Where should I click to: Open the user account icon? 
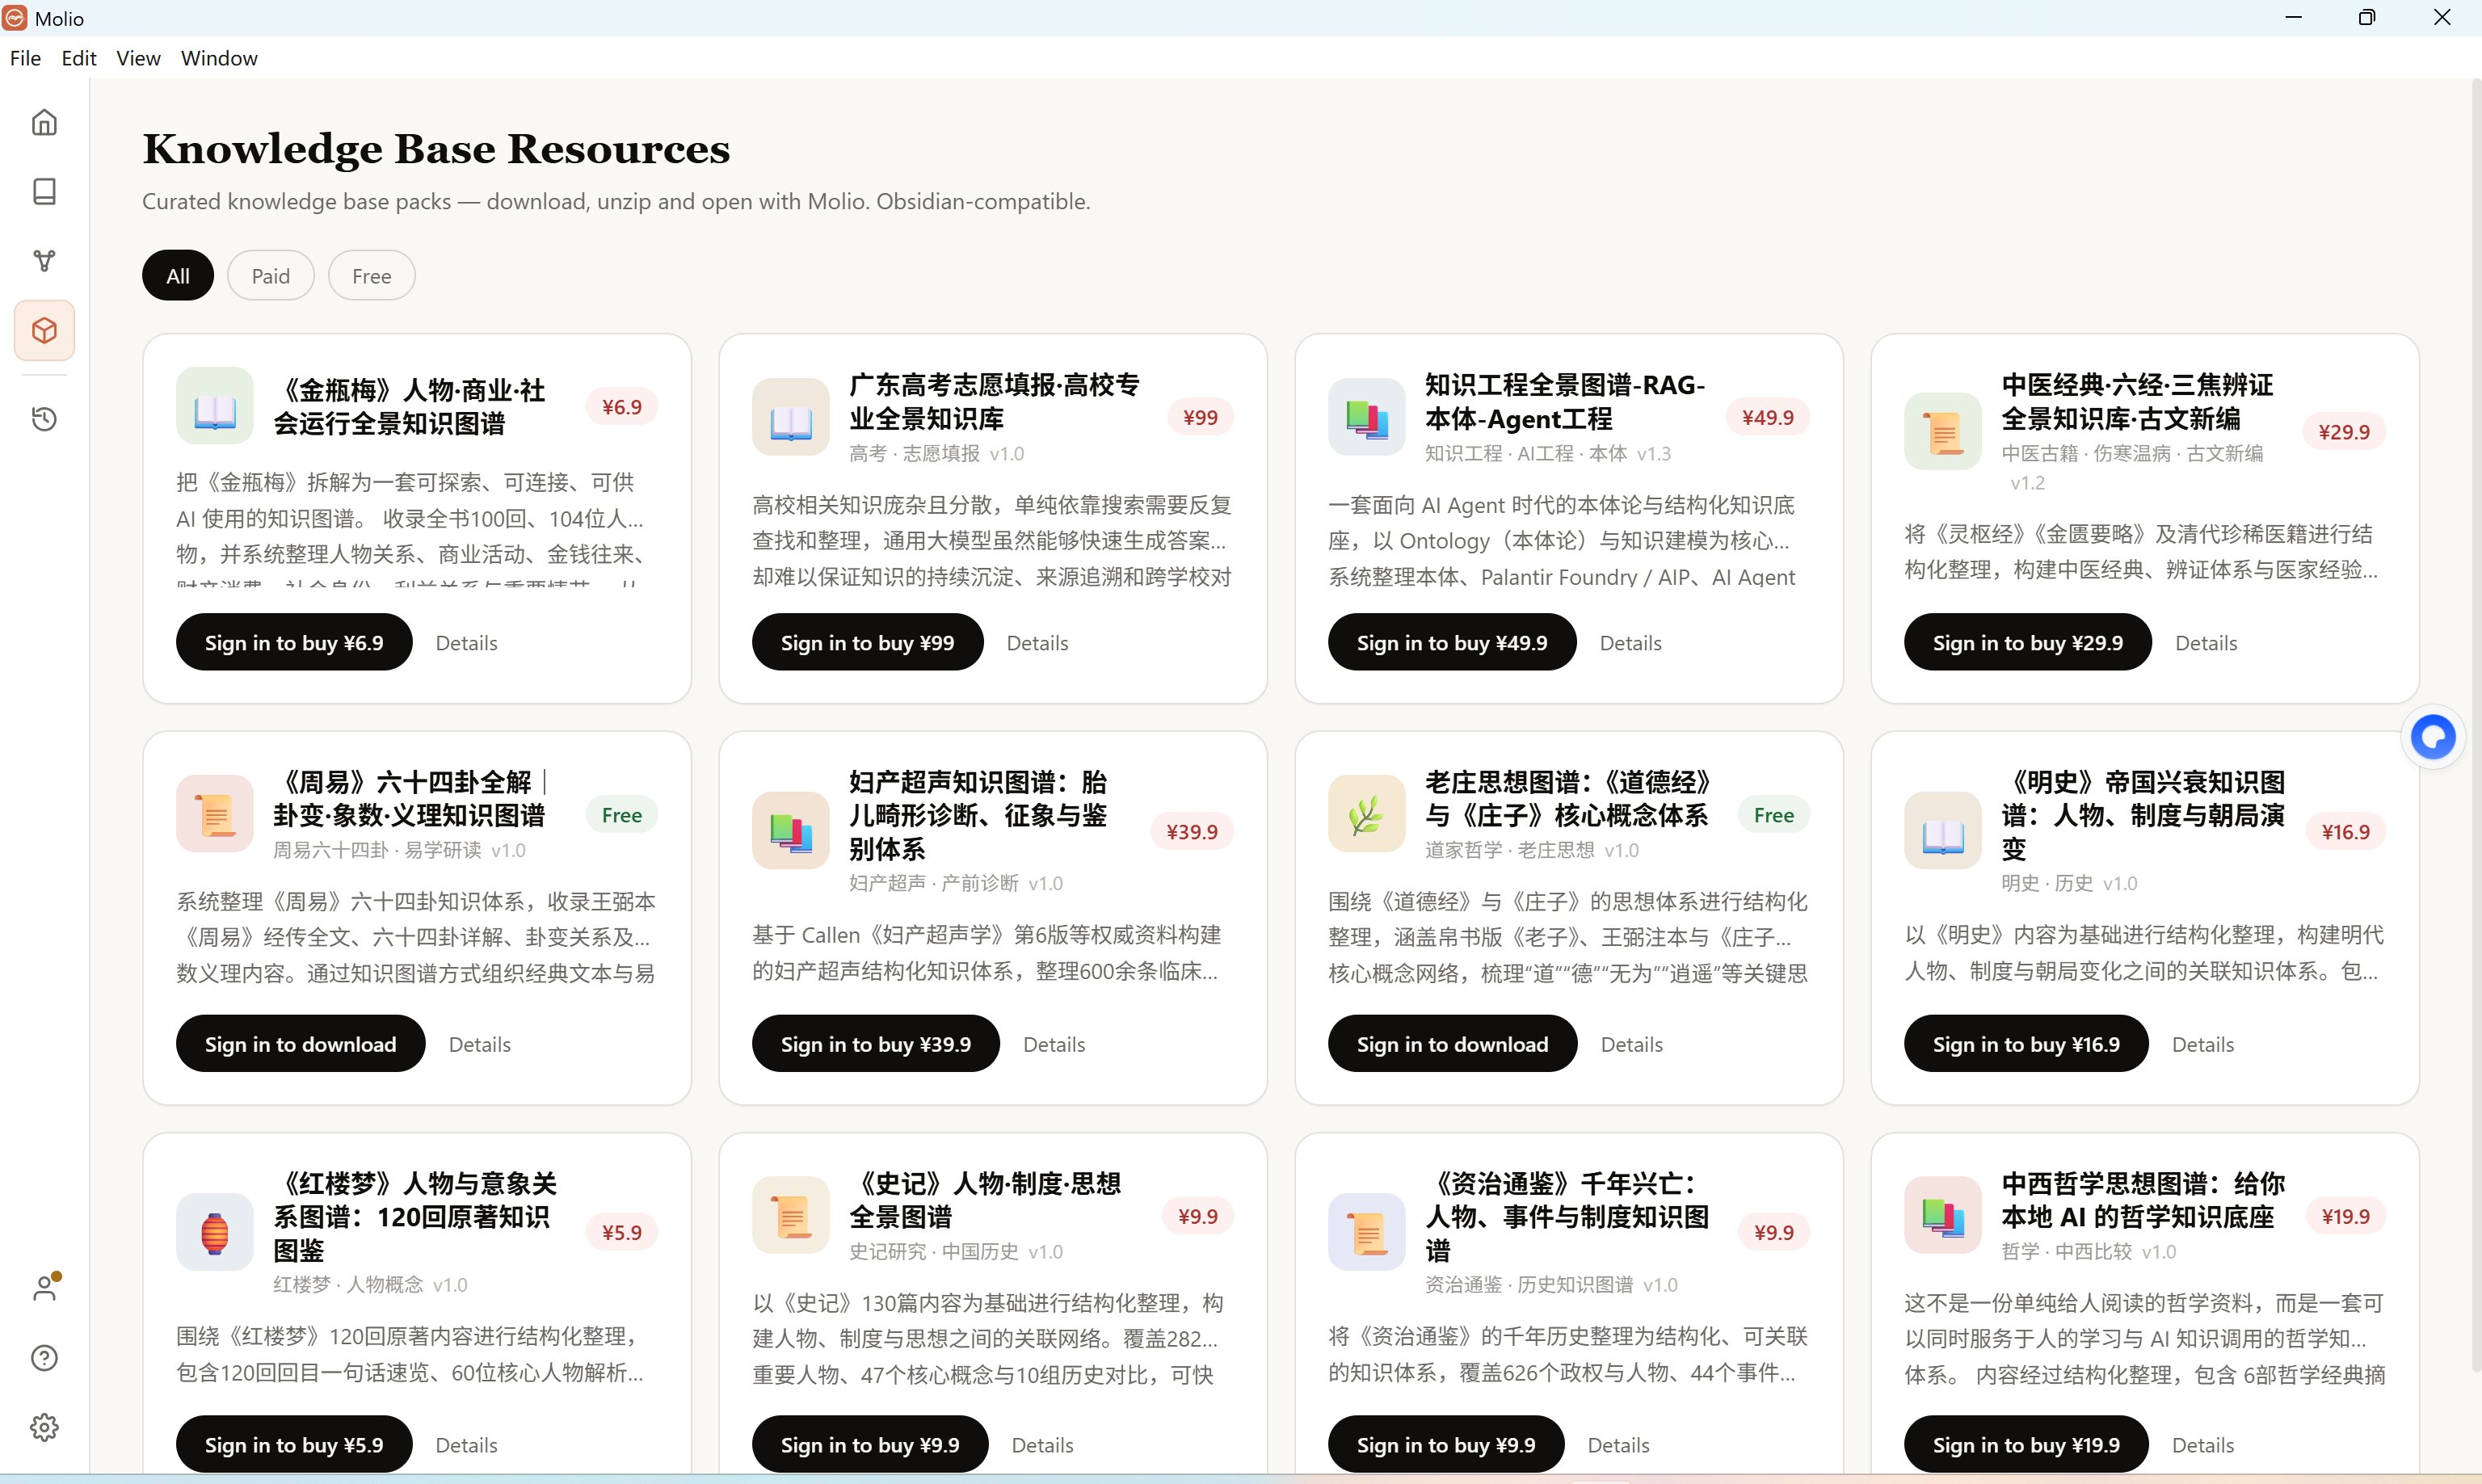coord(44,1288)
